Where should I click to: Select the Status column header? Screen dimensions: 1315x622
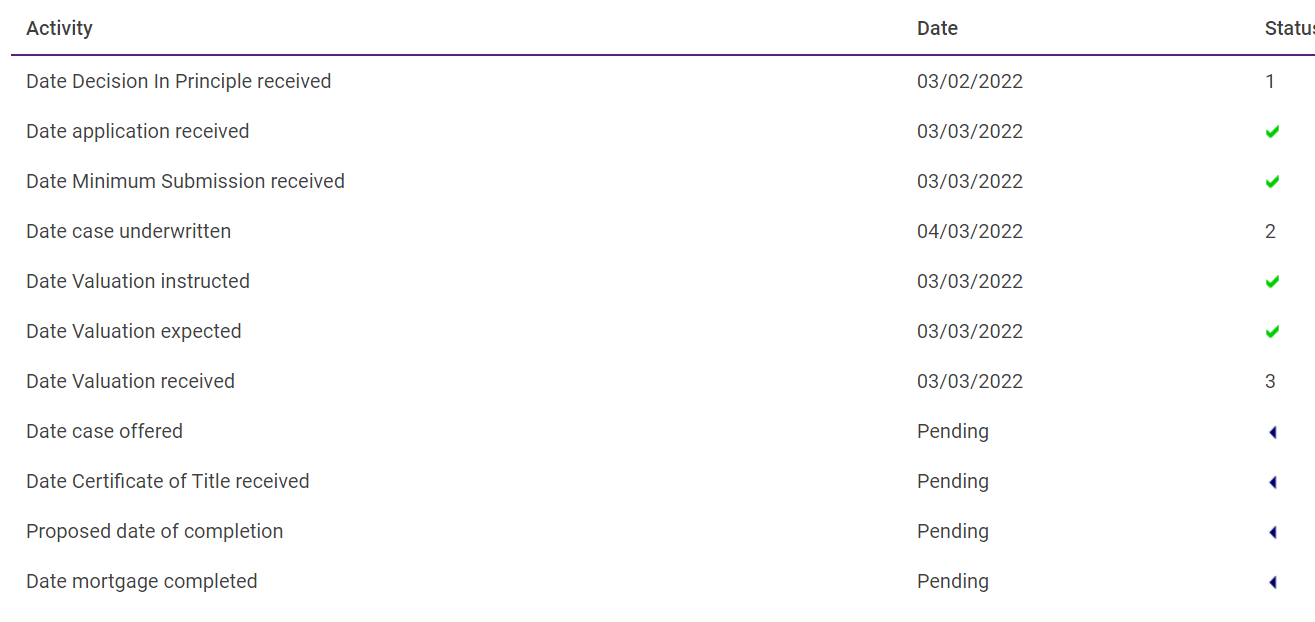click(1290, 28)
